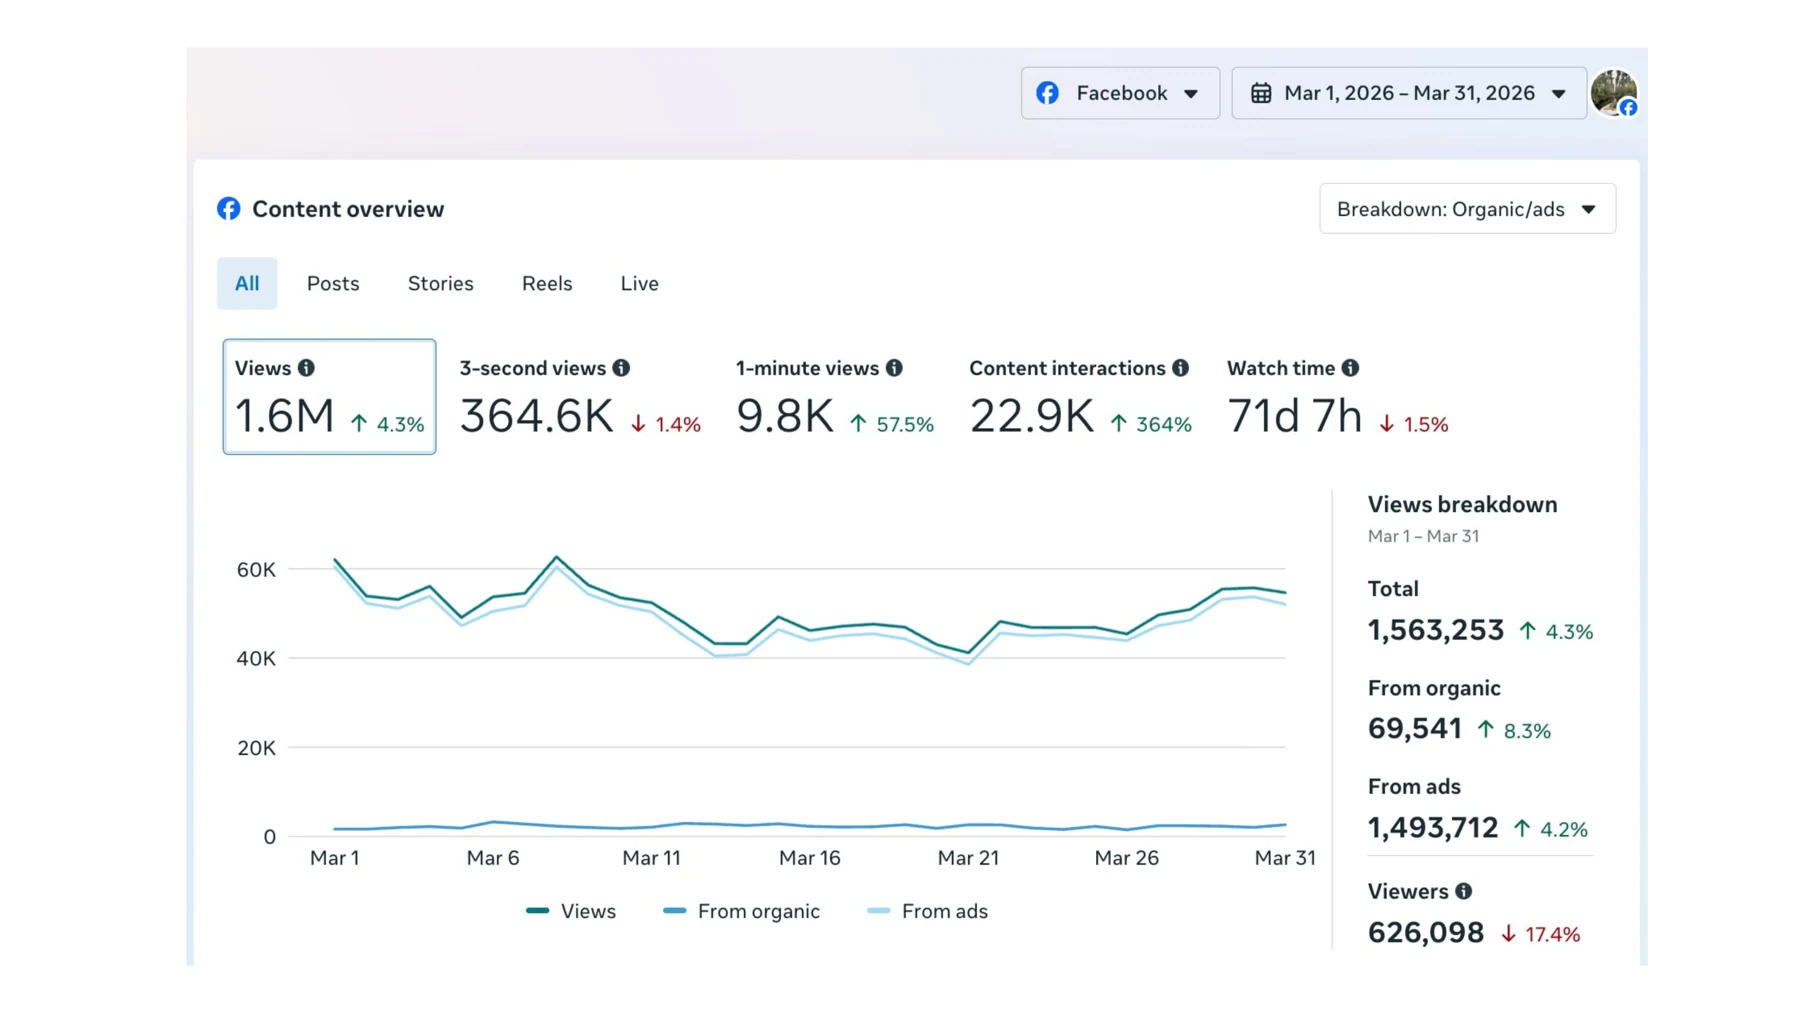This screenshot has width=1800, height=1013.
Task: Select the 3-second views metric
Action: 580,397
